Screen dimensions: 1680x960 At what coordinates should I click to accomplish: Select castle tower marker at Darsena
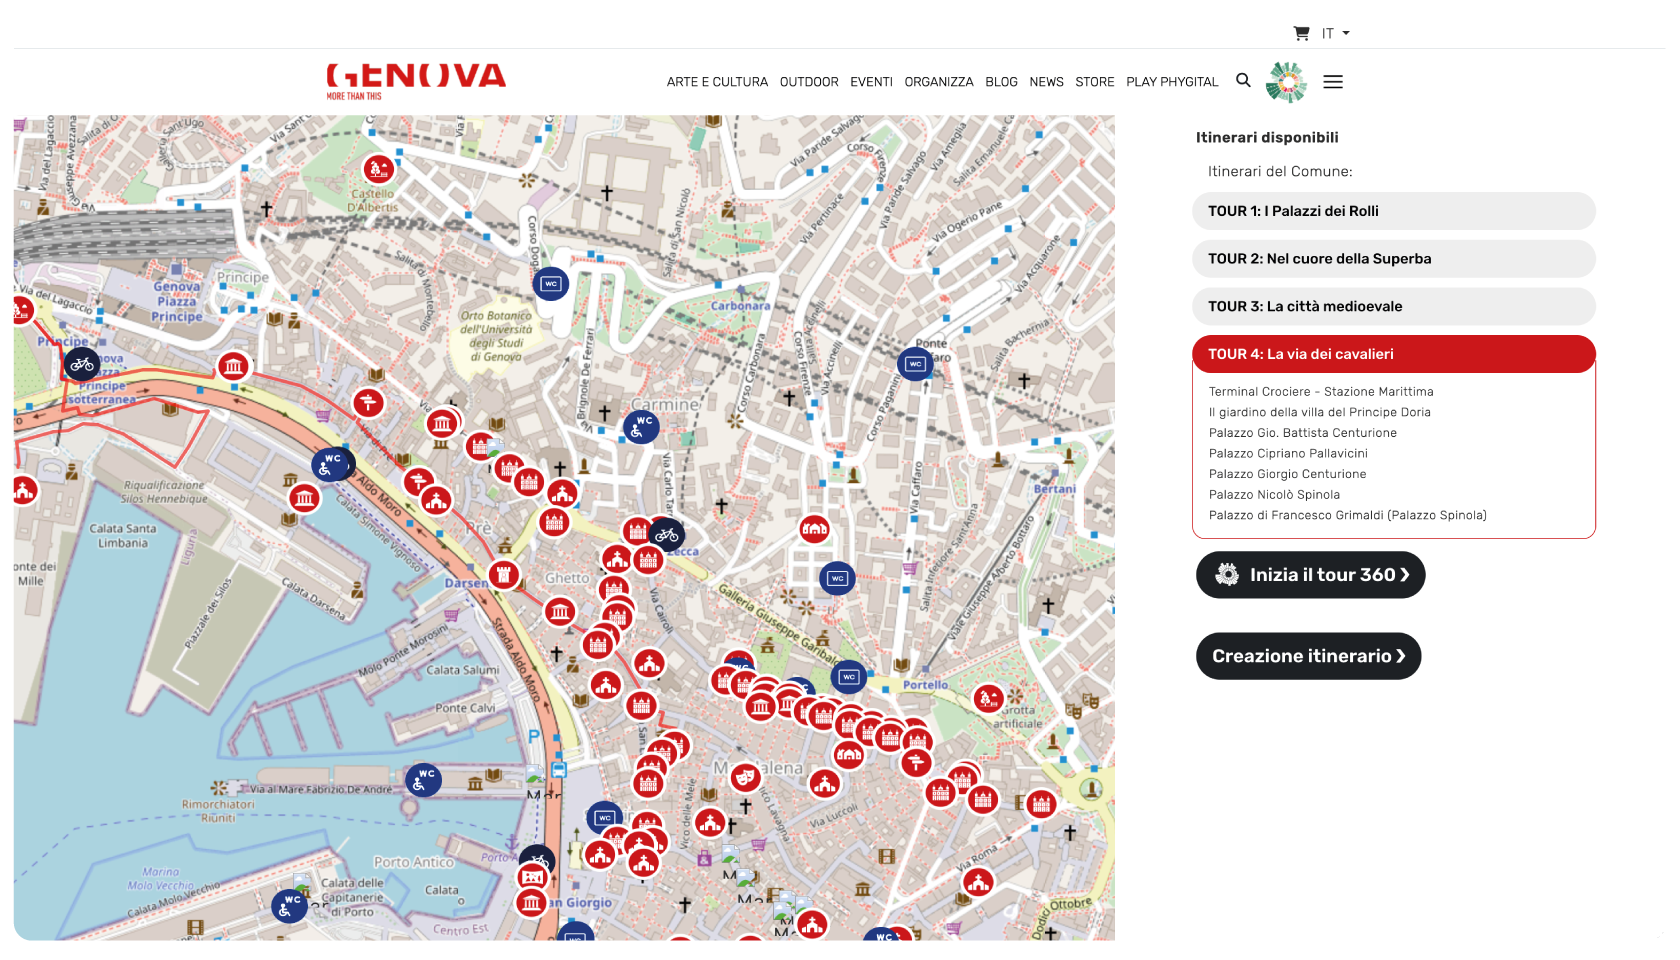click(x=504, y=574)
